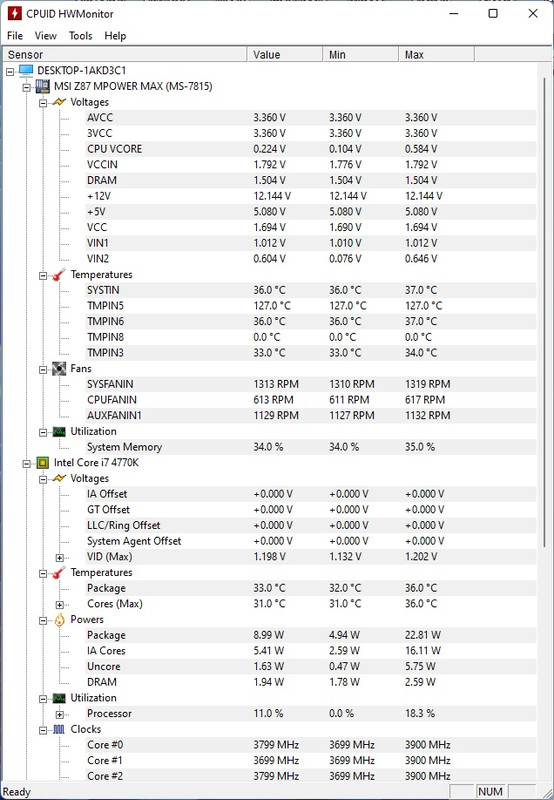This screenshot has width=554, height=800.
Task: Click the MSI Z87 MPOWER motherboard icon
Action: (x=42, y=86)
